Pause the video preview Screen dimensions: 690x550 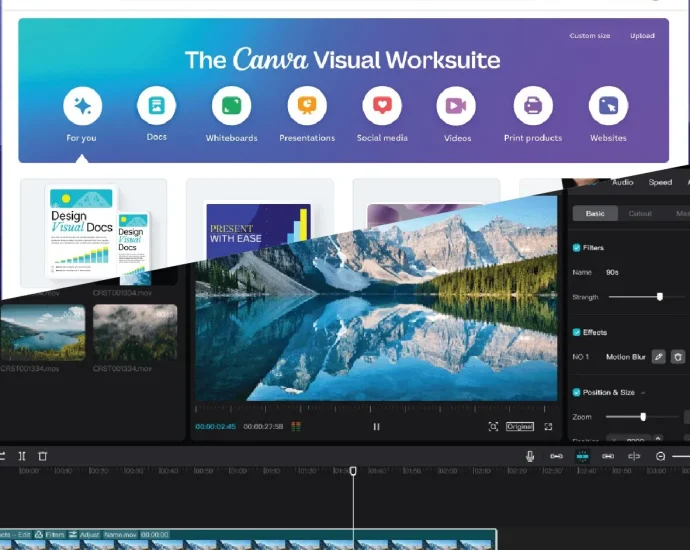point(376,426)
